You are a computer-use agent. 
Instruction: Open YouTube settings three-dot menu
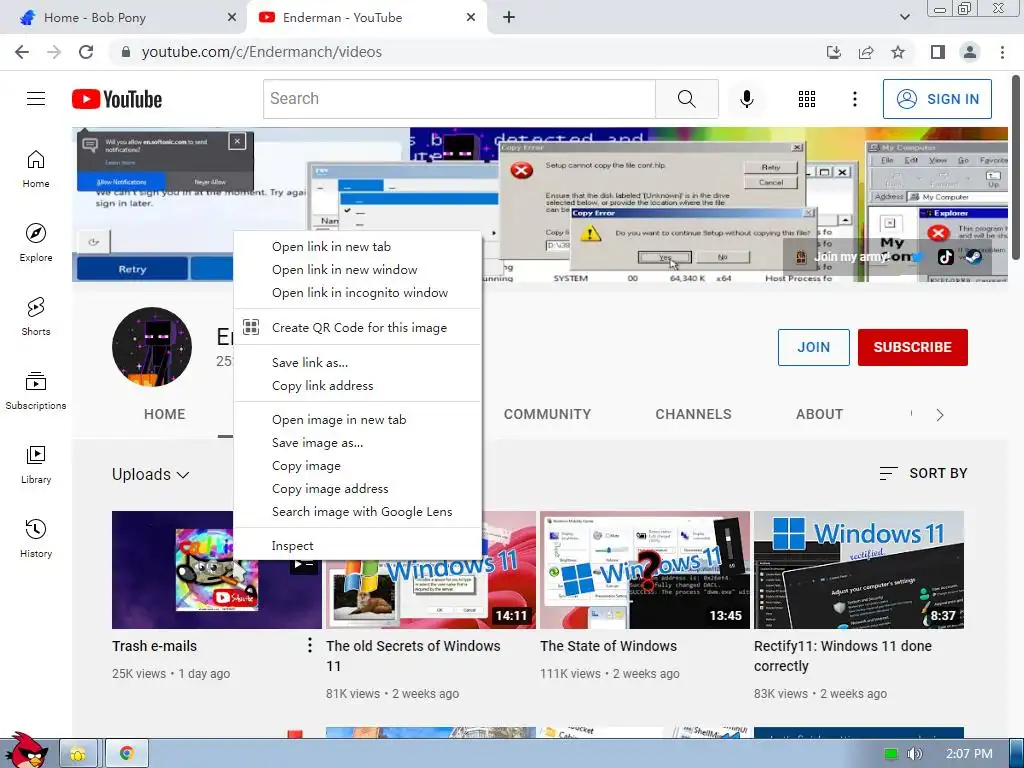(x=854, y=99)
